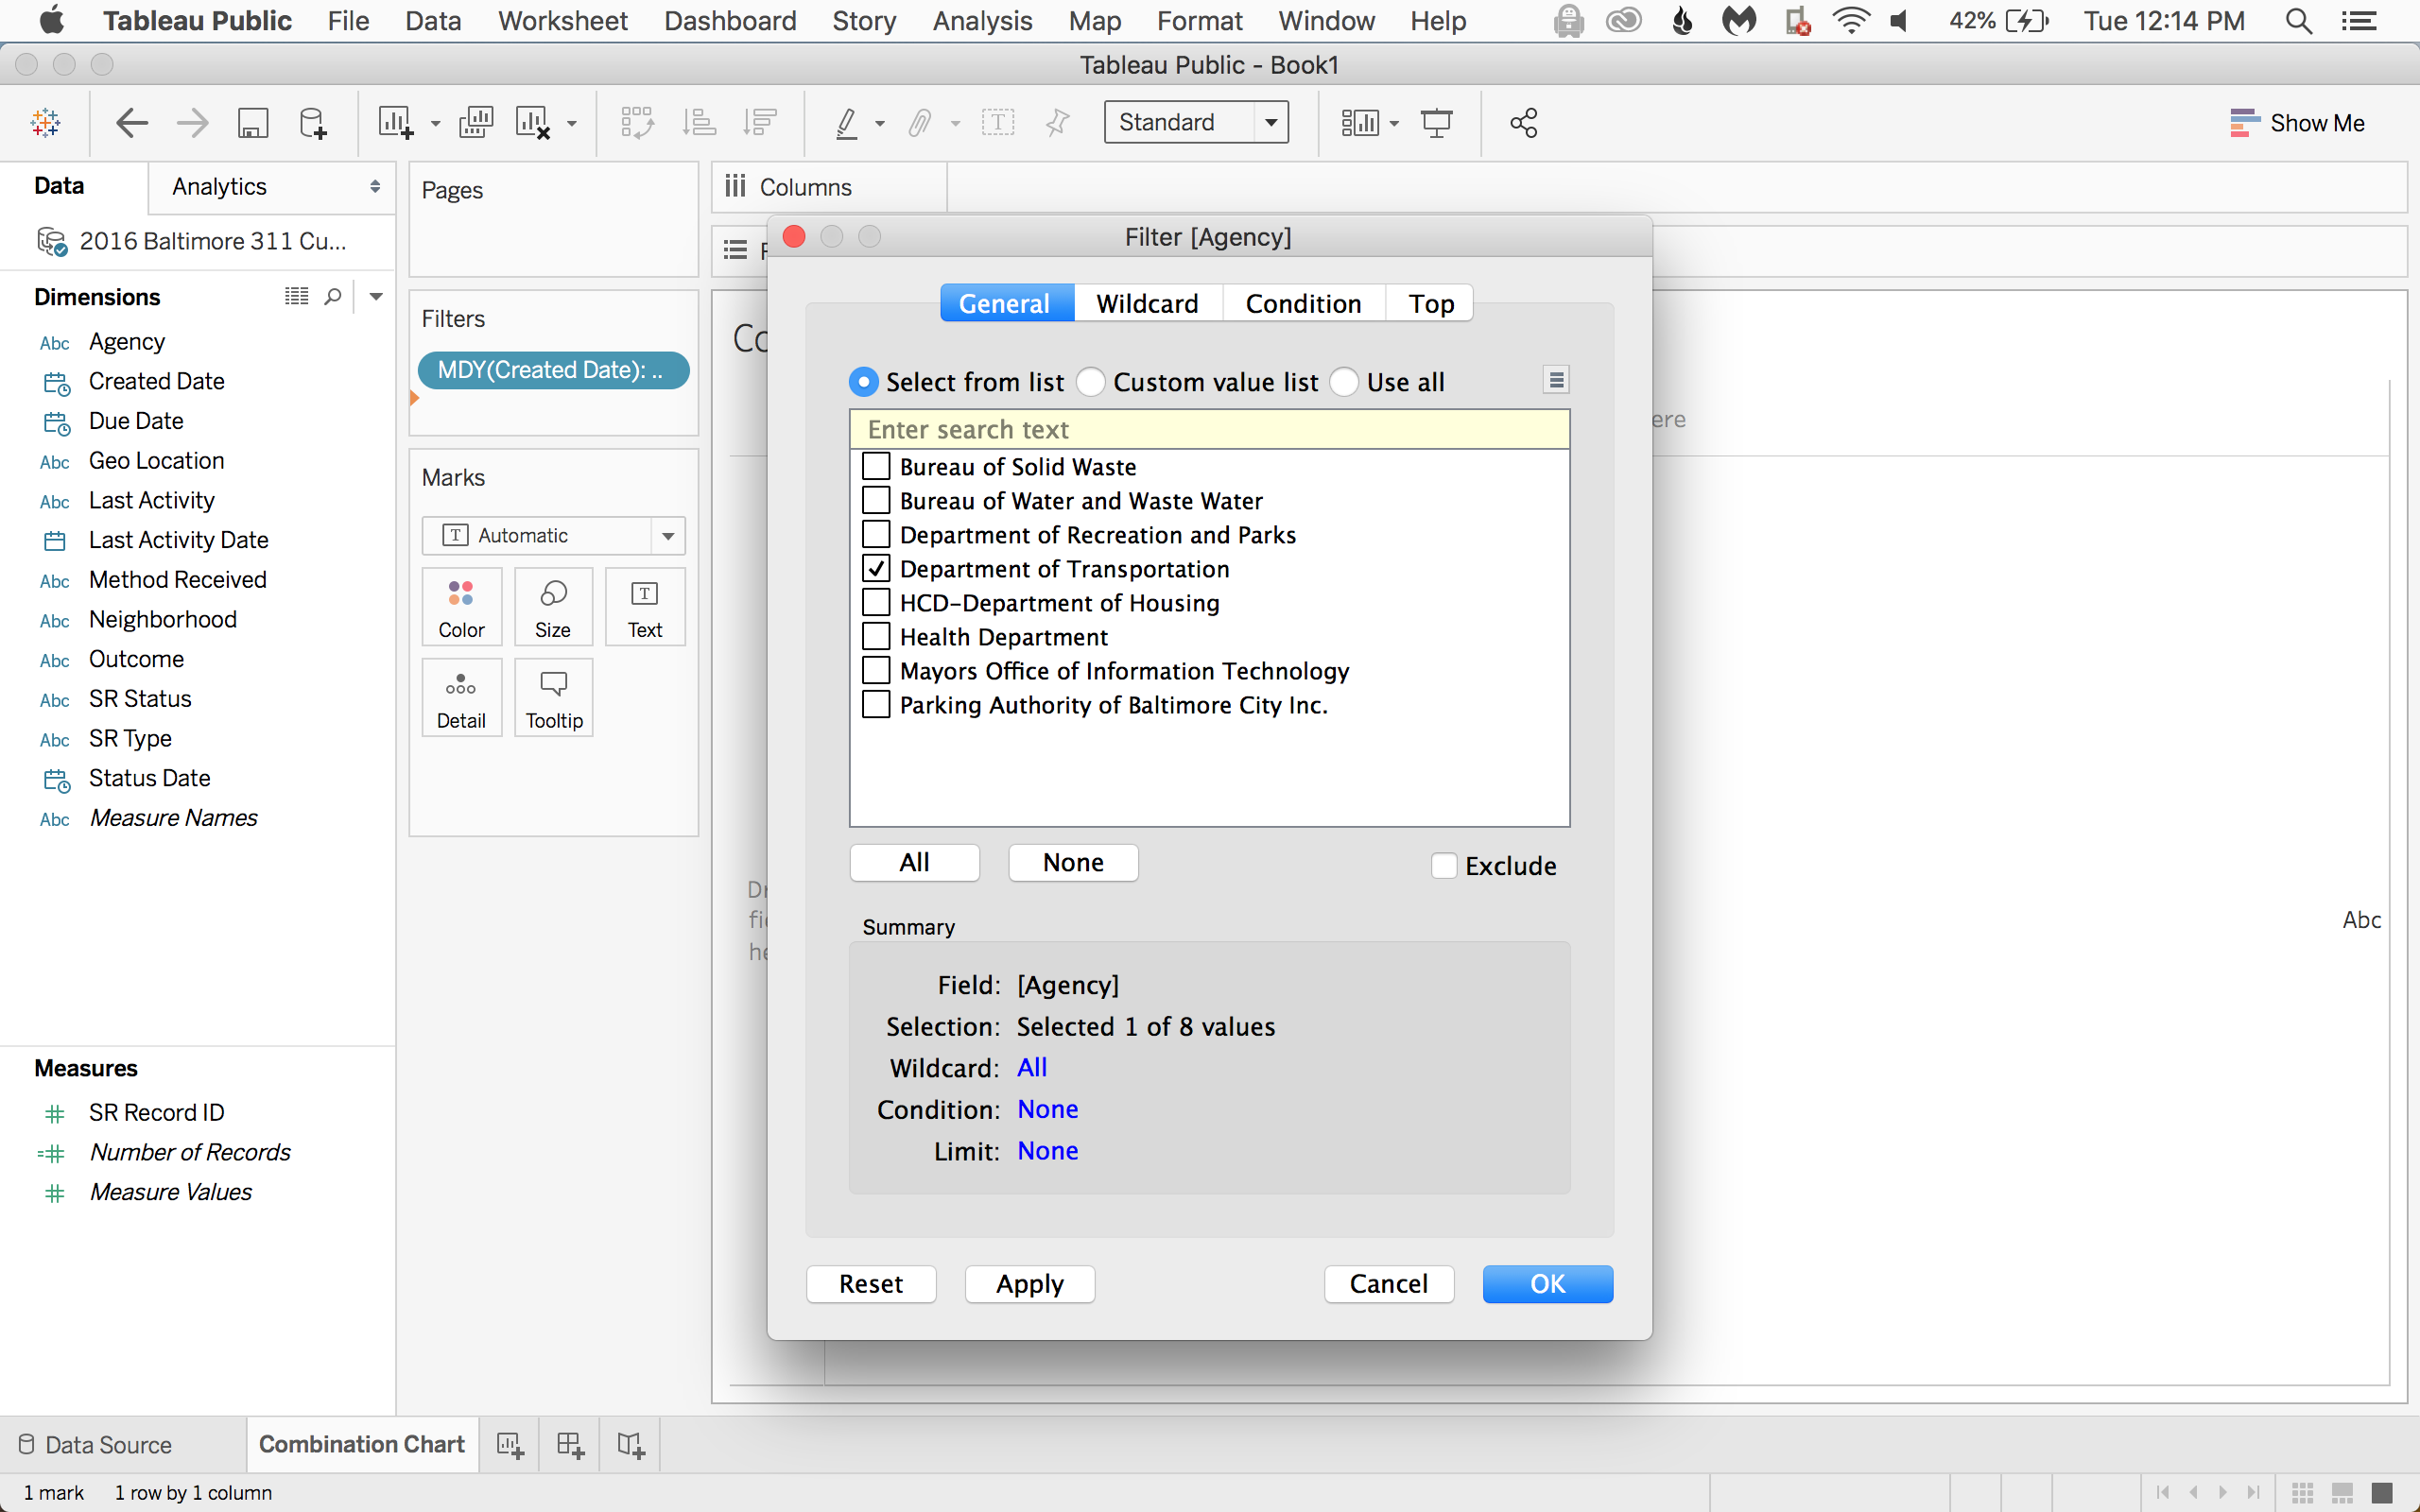Click the New Story tab icon
The height and width of the screenshot is (1512, 2420).
(630, 1445)
